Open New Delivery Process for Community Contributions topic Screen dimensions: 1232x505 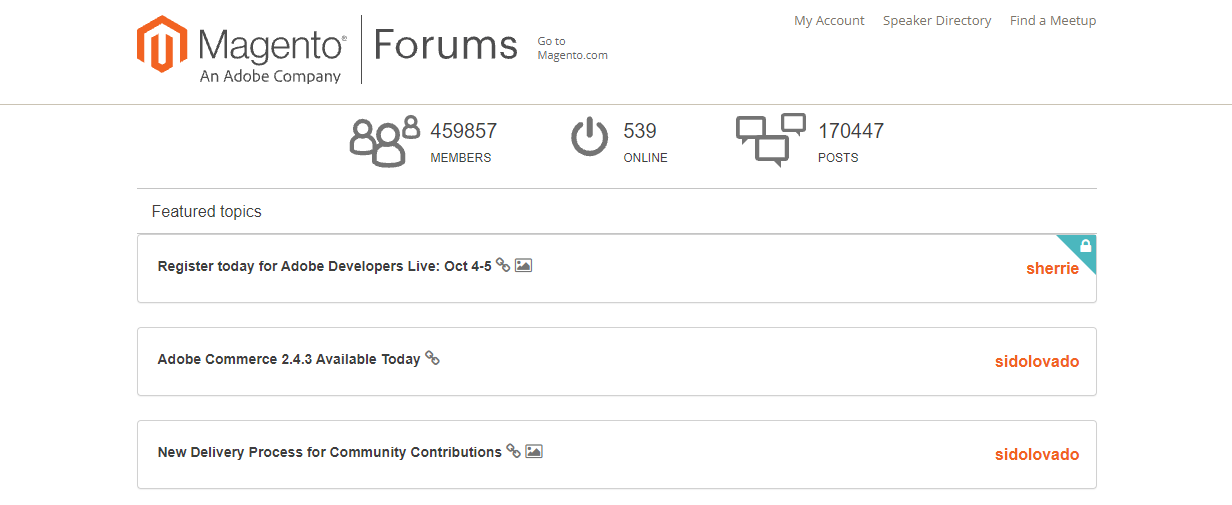point(330,452)
